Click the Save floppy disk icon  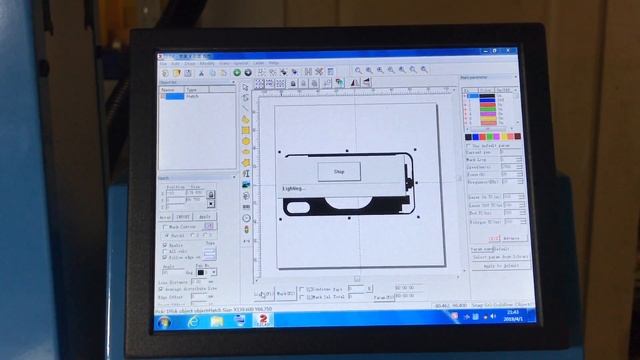point(188,73)
